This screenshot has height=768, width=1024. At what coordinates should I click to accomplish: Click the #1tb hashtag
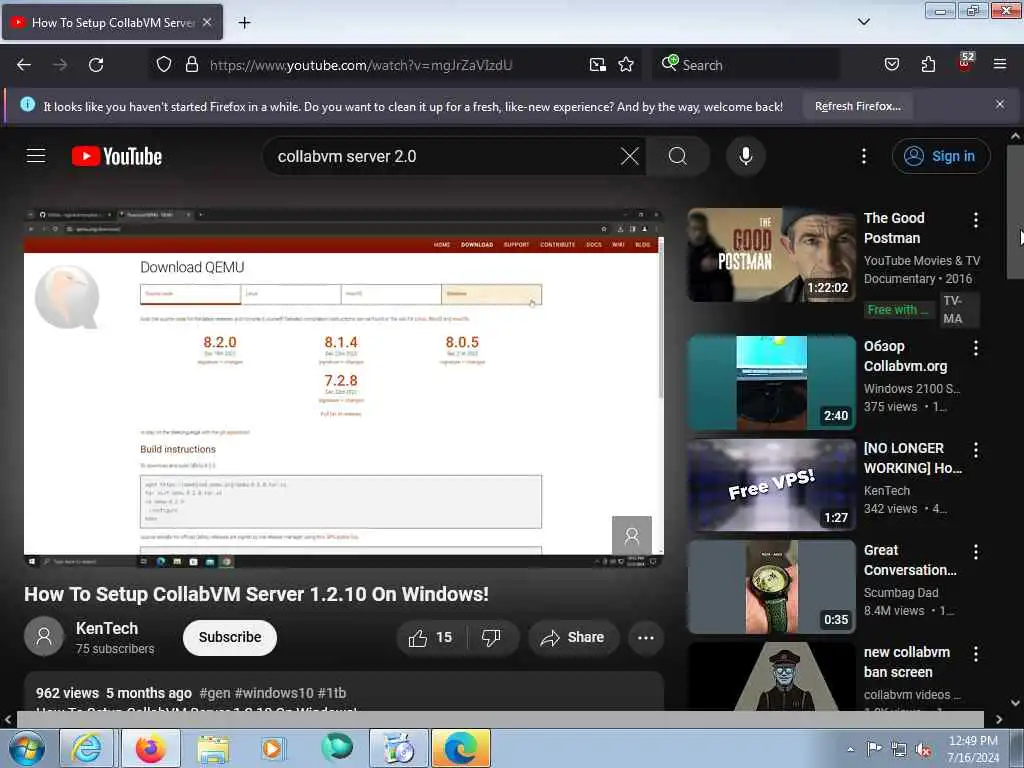[x=332, y=693]
